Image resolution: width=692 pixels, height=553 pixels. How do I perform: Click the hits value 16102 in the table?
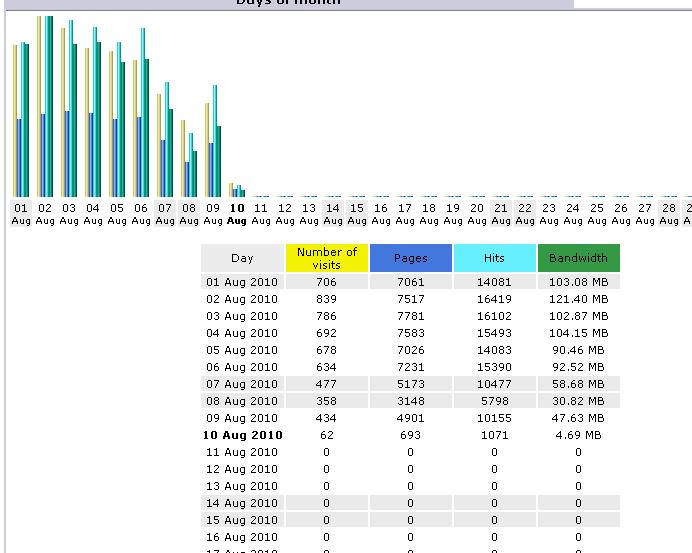(494, 316)
